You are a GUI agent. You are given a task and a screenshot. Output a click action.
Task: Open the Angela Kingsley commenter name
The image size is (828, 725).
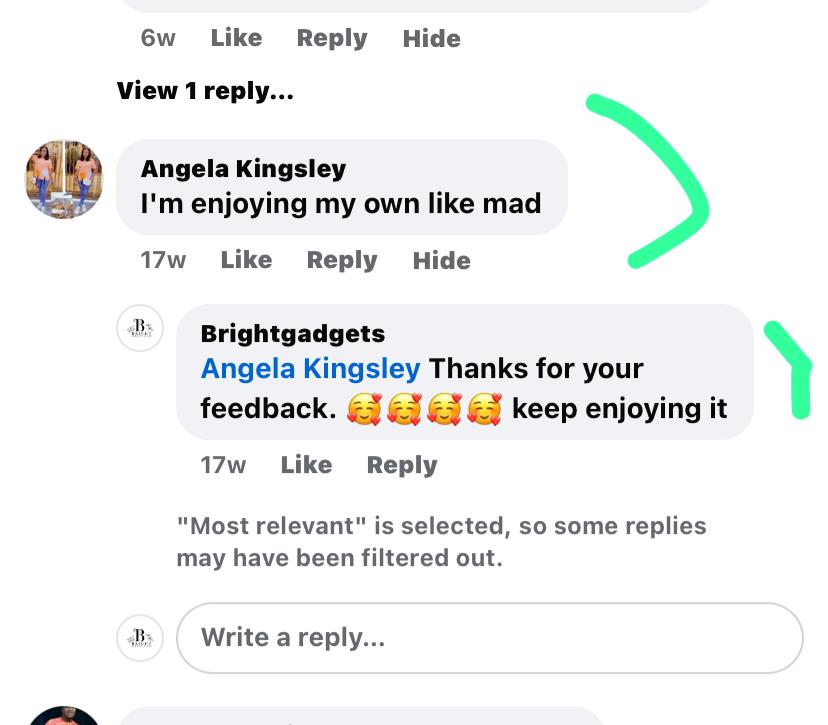click(243, 169)
